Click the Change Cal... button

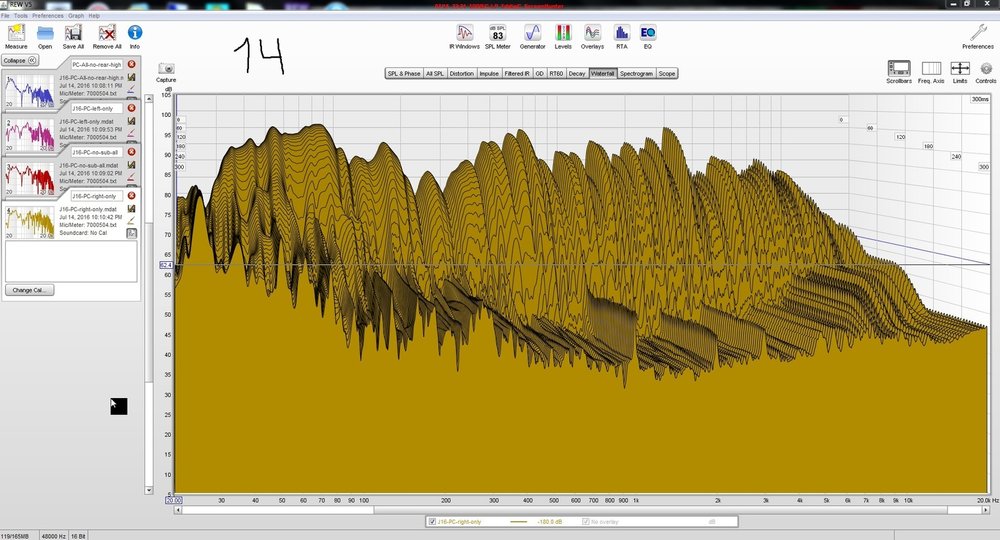click(x=29, y=290)
